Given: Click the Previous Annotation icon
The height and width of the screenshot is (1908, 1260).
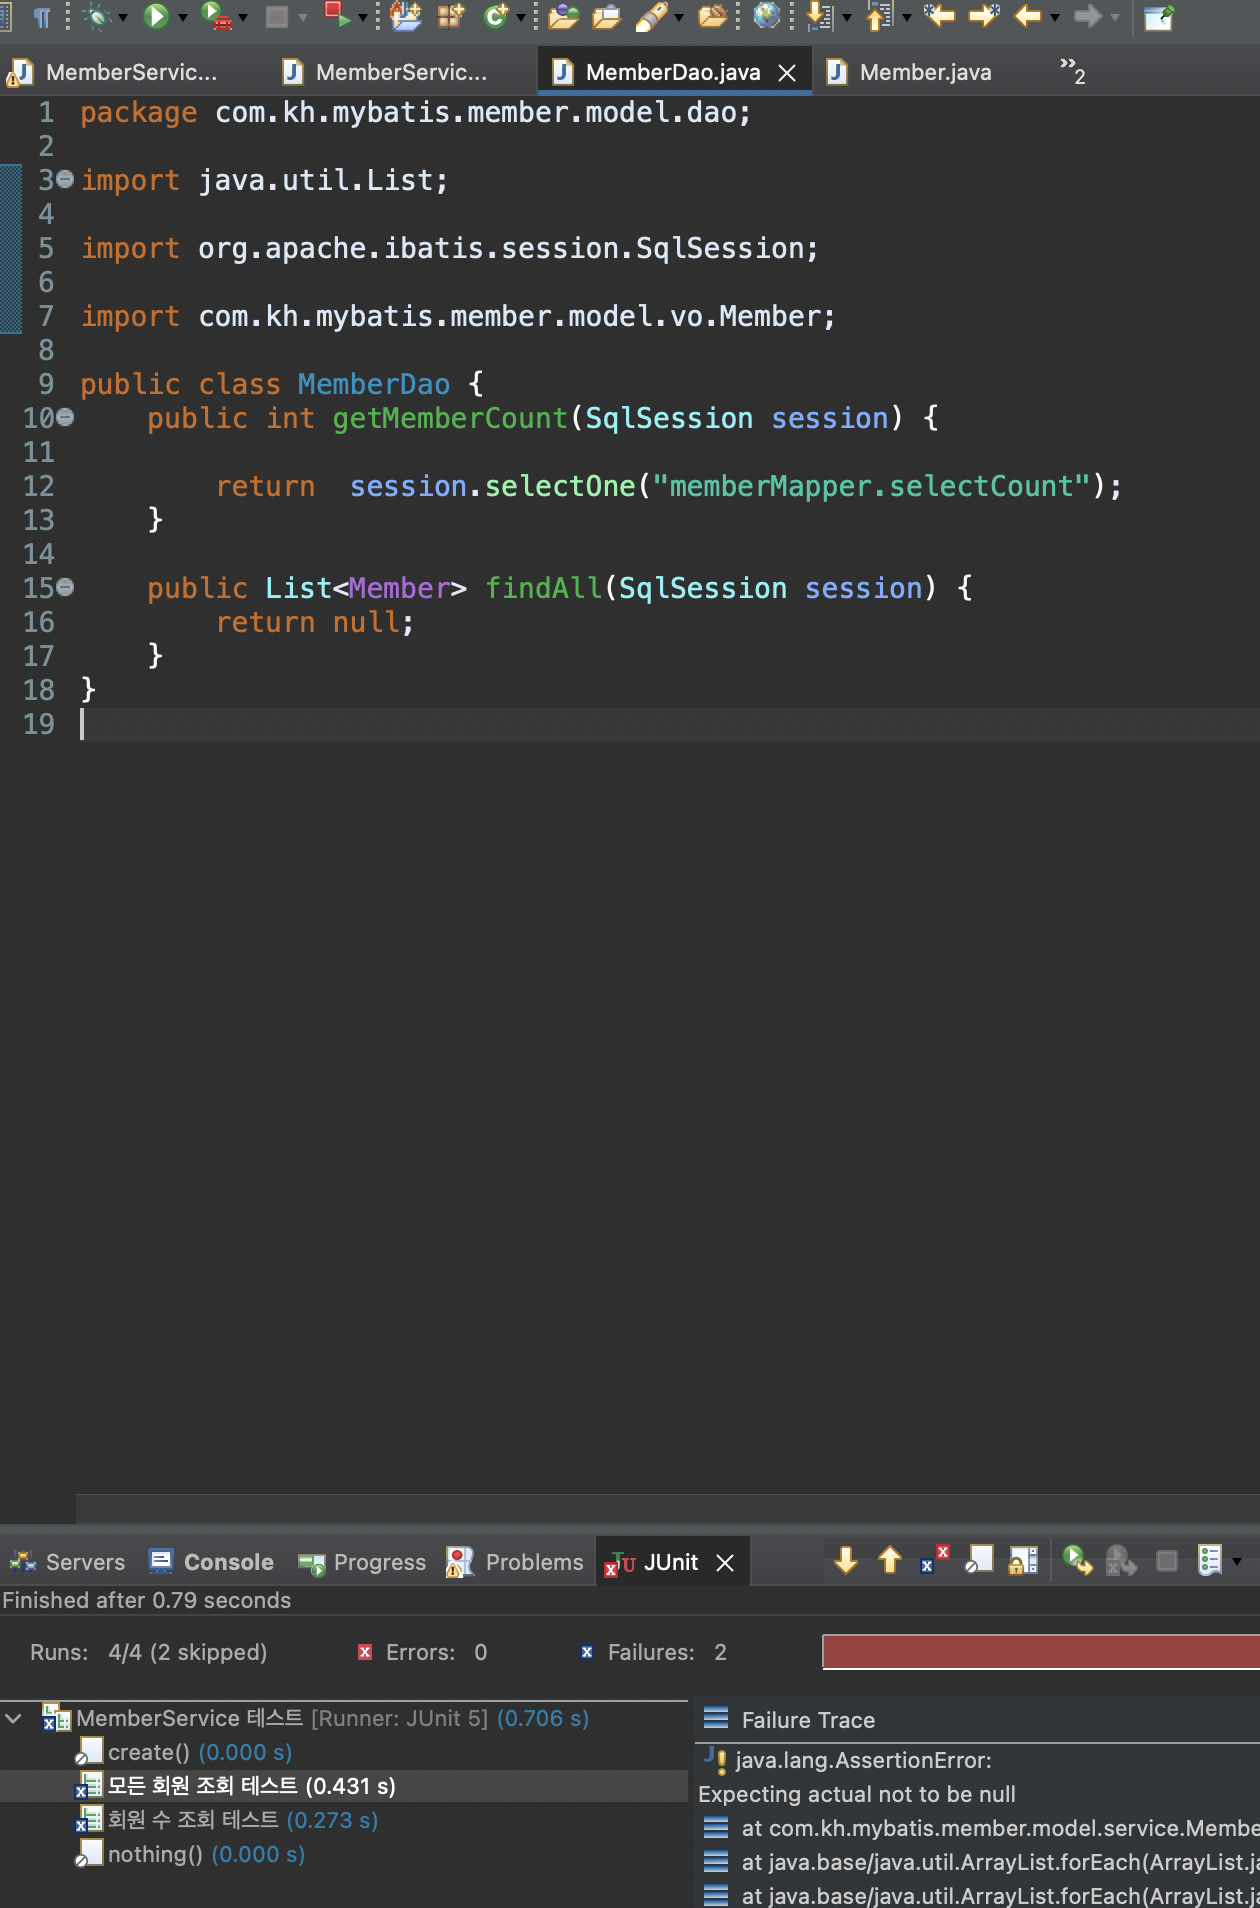Looking at the screenshot, I should 880,16.
